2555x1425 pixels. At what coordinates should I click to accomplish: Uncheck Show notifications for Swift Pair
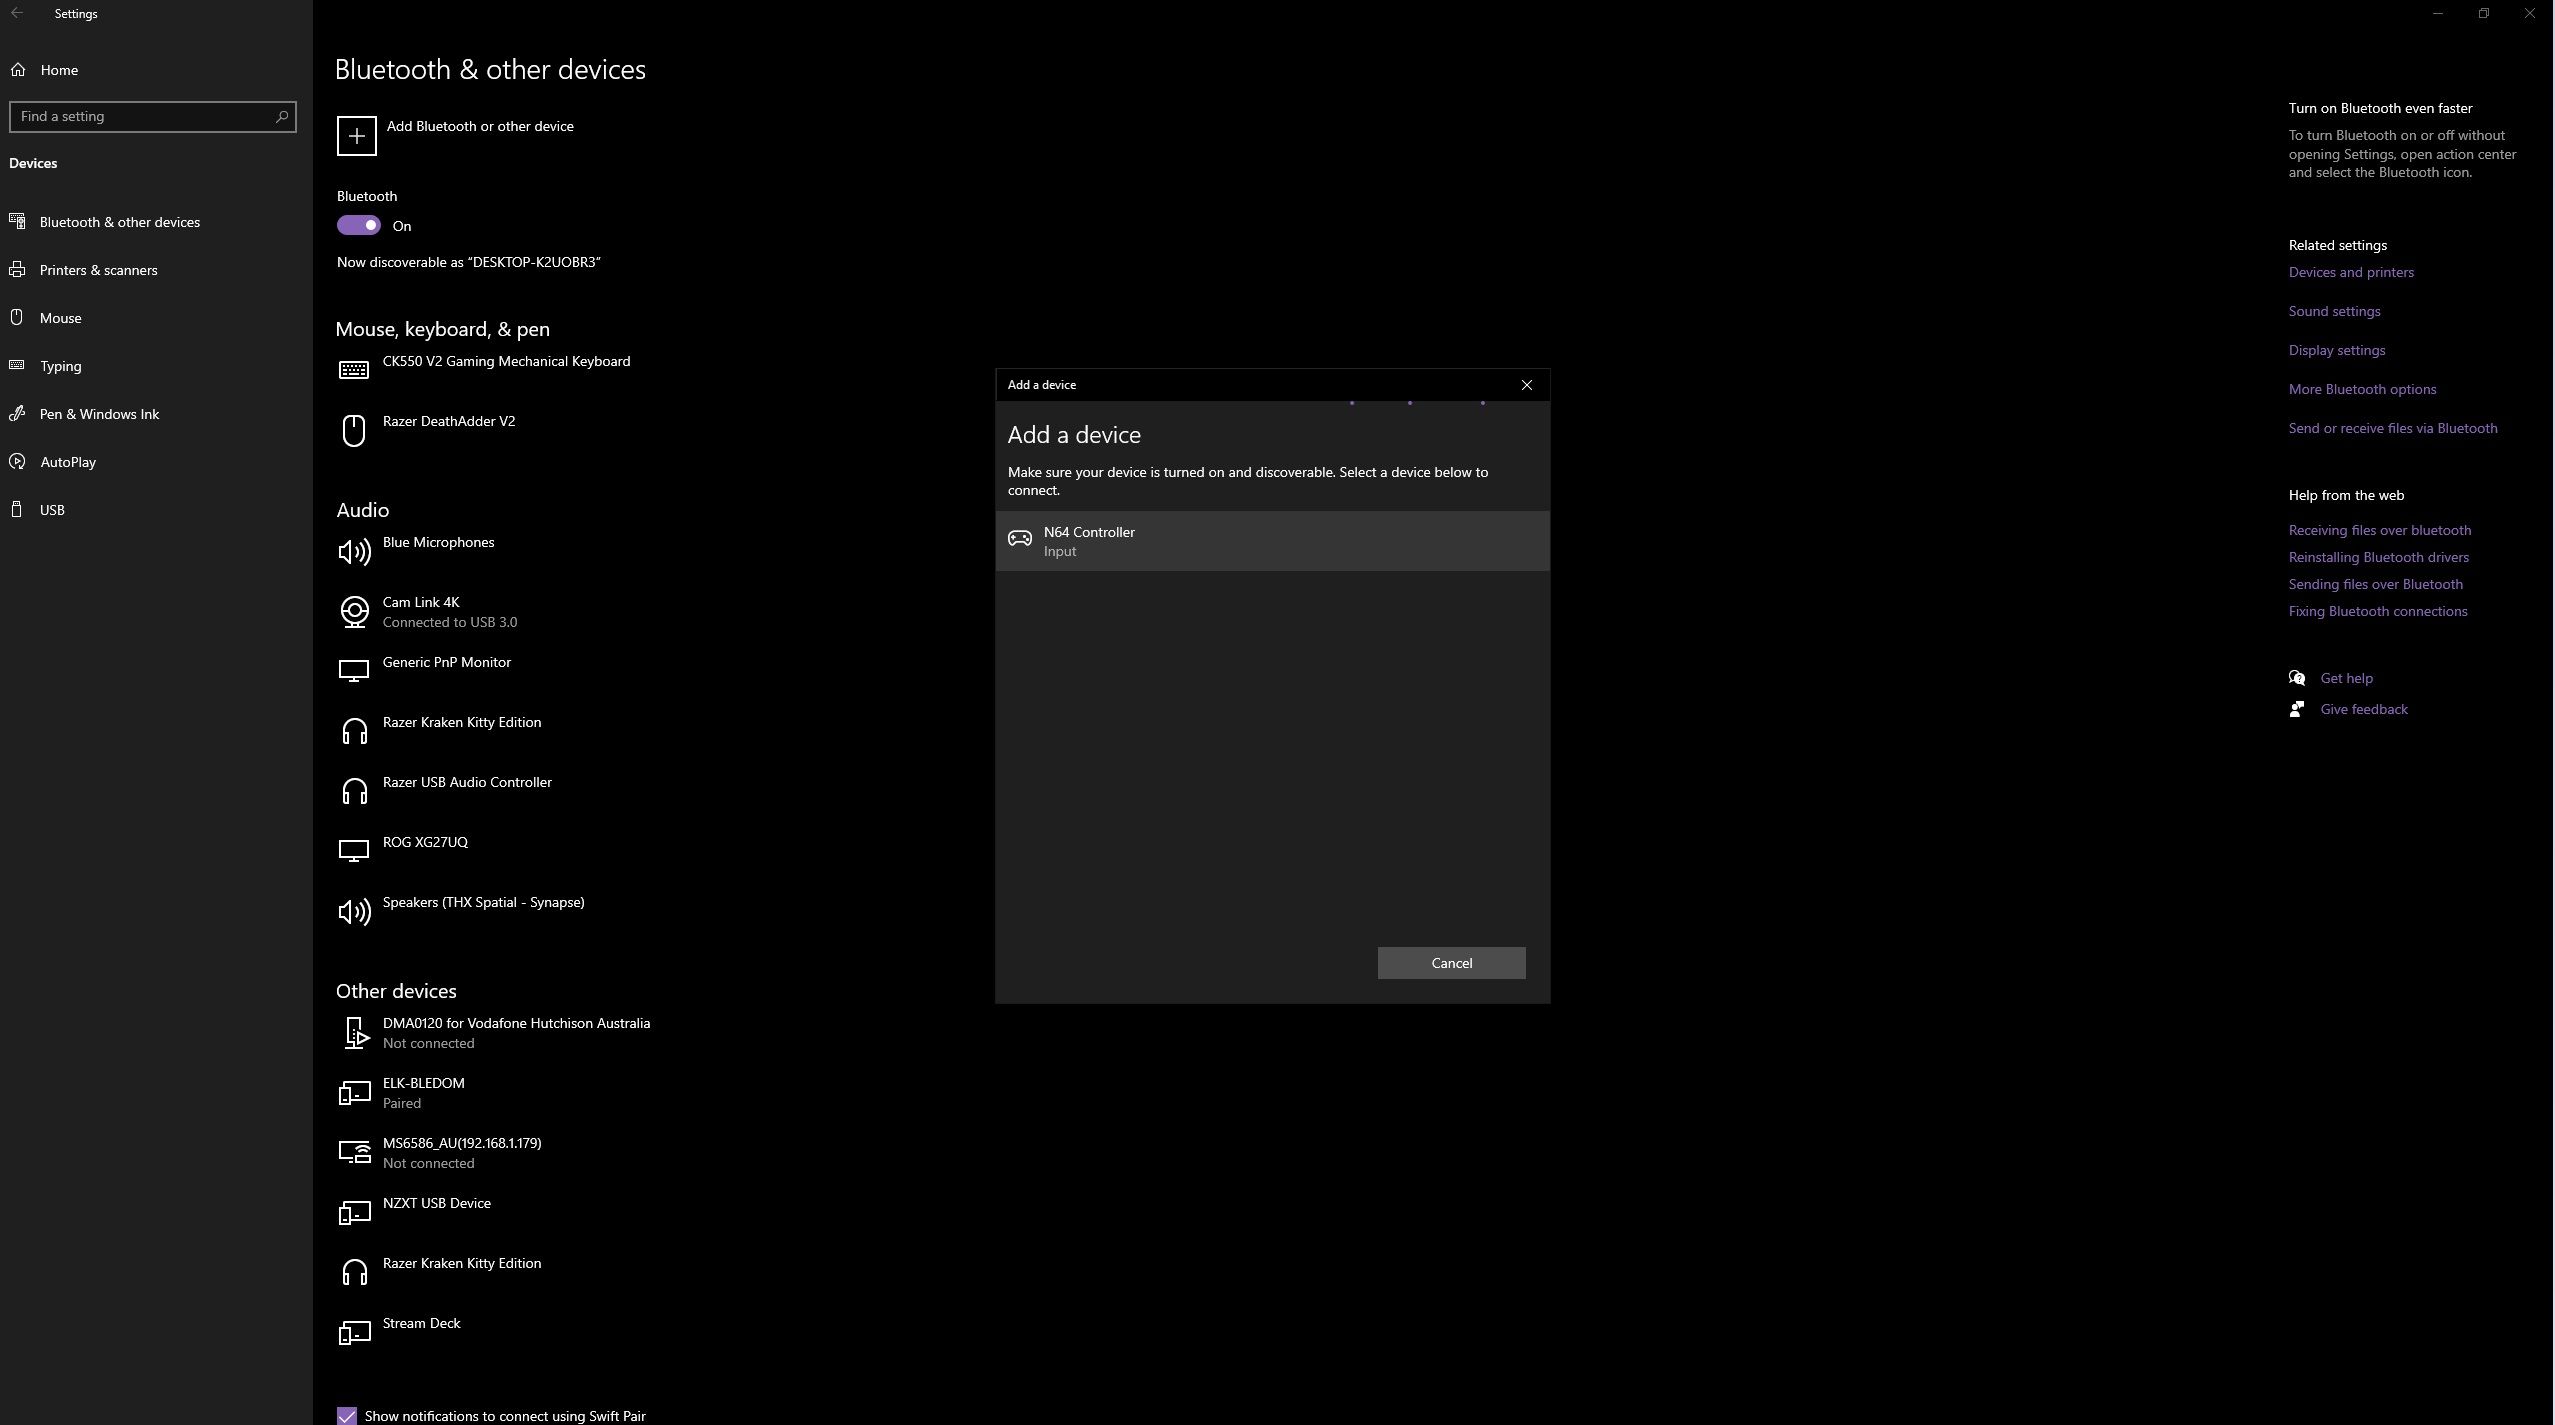(x=345, y=1414)
